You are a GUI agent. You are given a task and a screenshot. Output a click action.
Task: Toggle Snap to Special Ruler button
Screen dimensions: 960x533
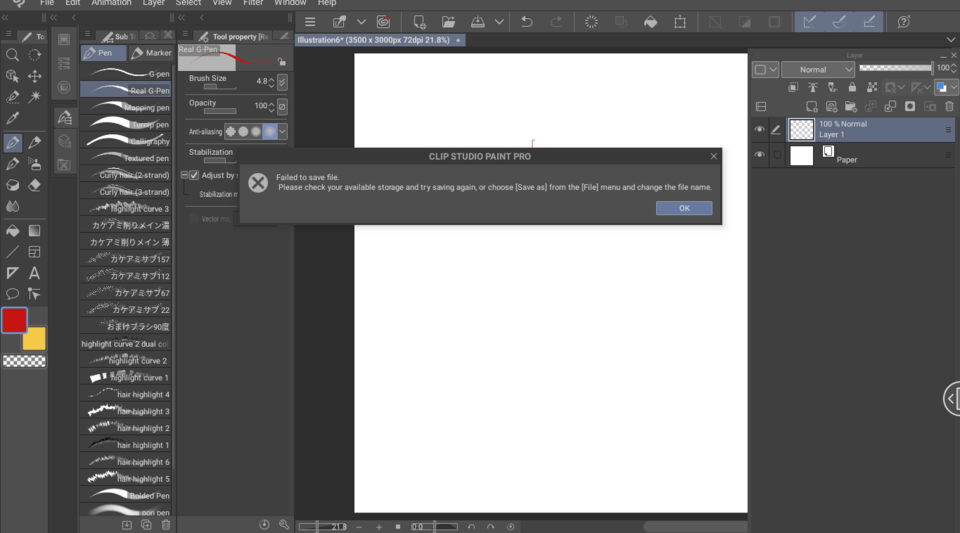point(839,22)
